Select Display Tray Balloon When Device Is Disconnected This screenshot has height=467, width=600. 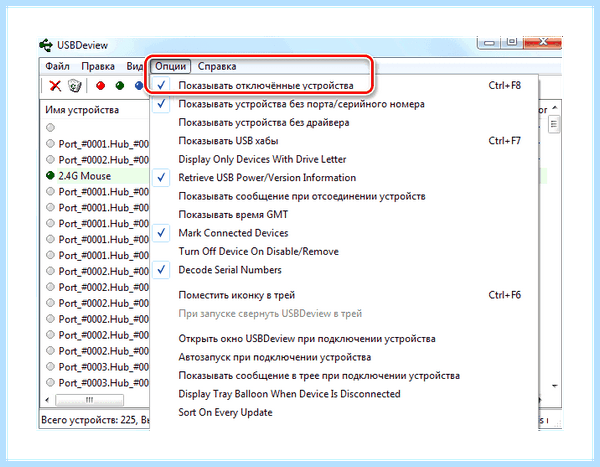pyautogui.click(x=344, y=394)
